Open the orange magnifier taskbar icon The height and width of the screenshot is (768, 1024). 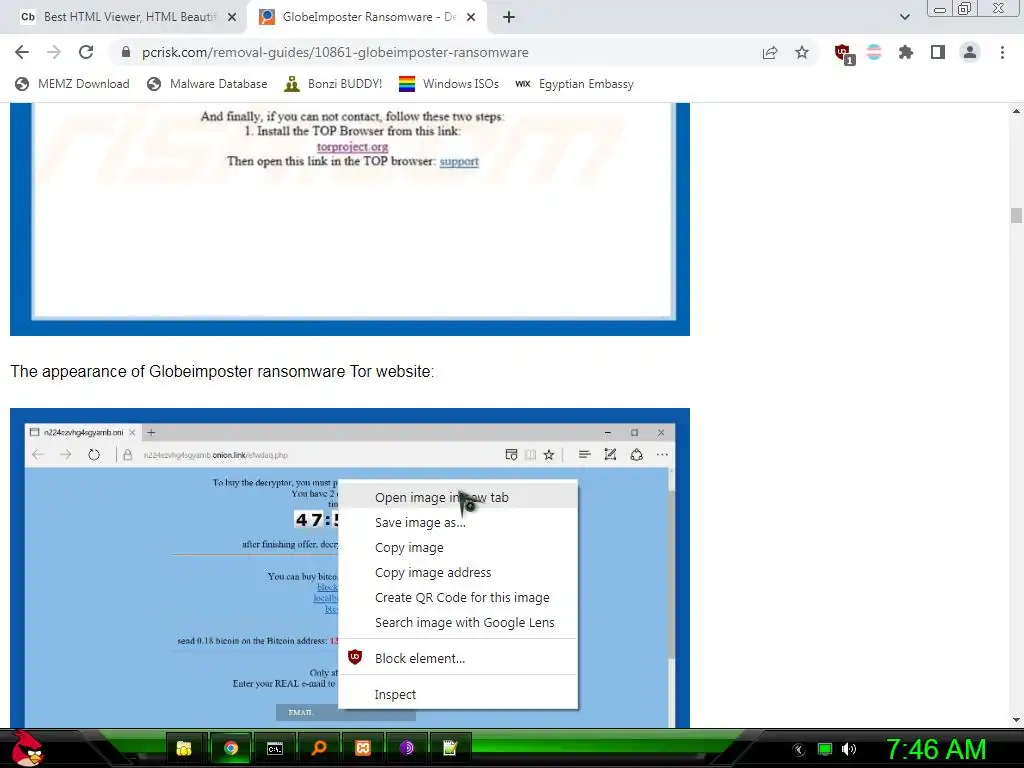(319, 748)
